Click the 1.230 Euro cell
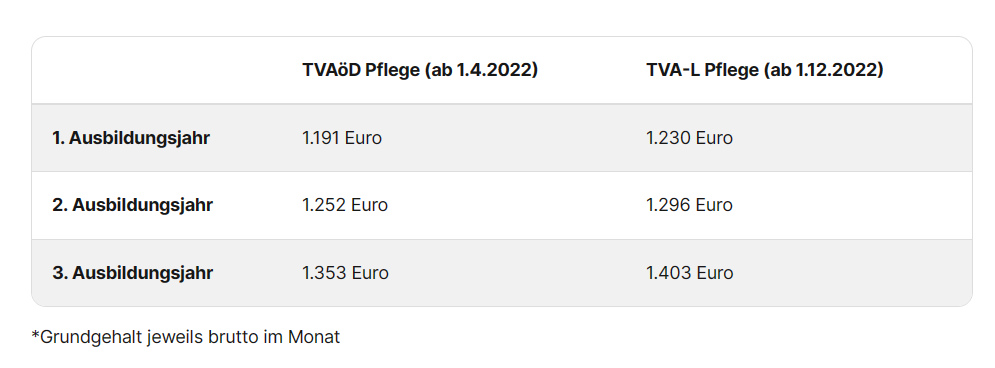This screenshot has height=368, width=995. click(689, 138)
